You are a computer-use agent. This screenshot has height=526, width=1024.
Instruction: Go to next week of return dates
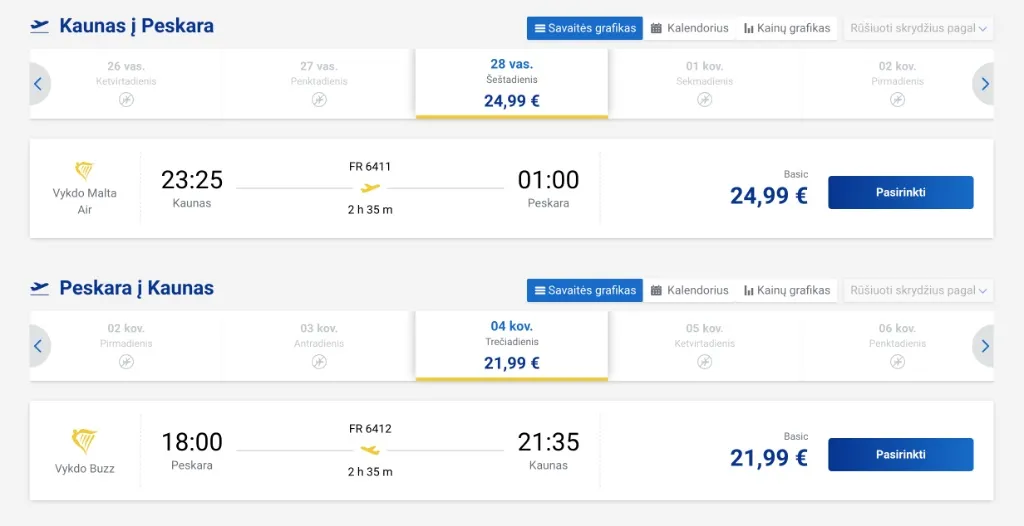coord(984,346)
